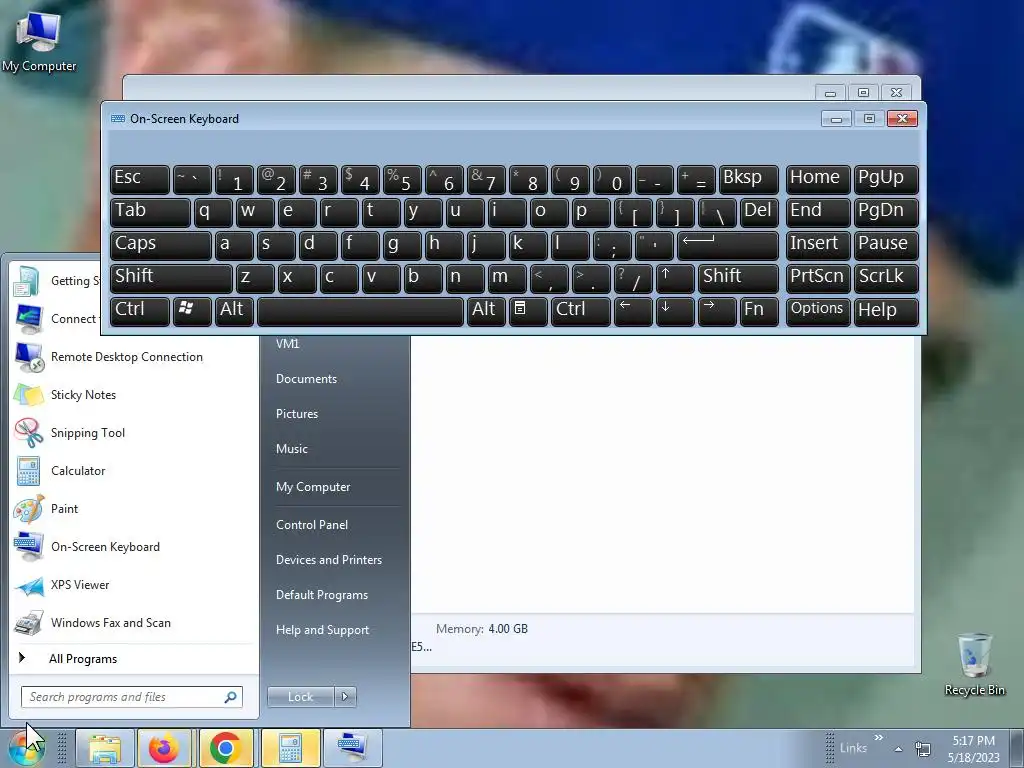Click network icon in system tray
The height and width of the screenshot is (768, 1024).
(923, 749)
